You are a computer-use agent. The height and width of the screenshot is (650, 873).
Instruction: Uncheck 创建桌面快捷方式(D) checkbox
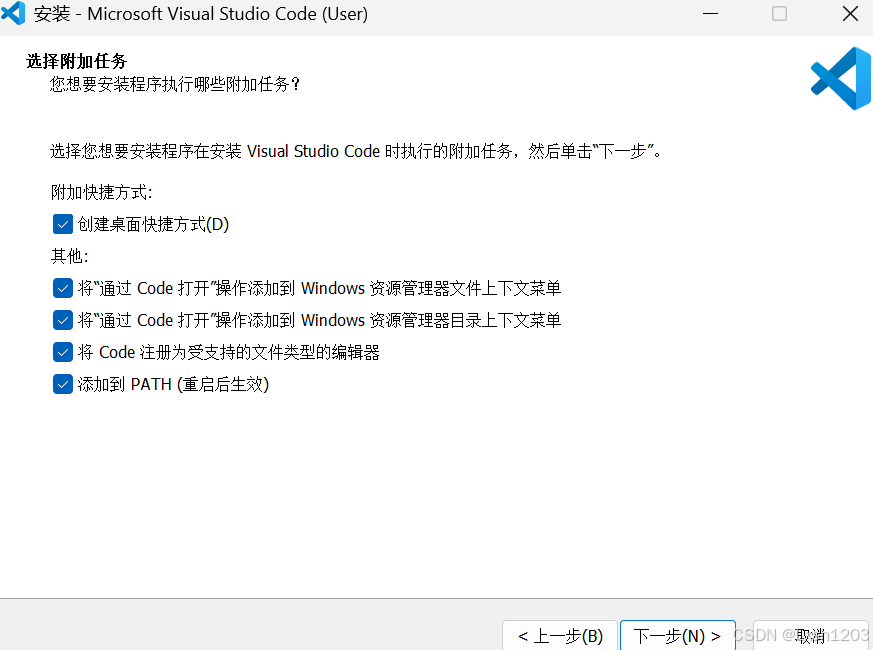[63, 224]
